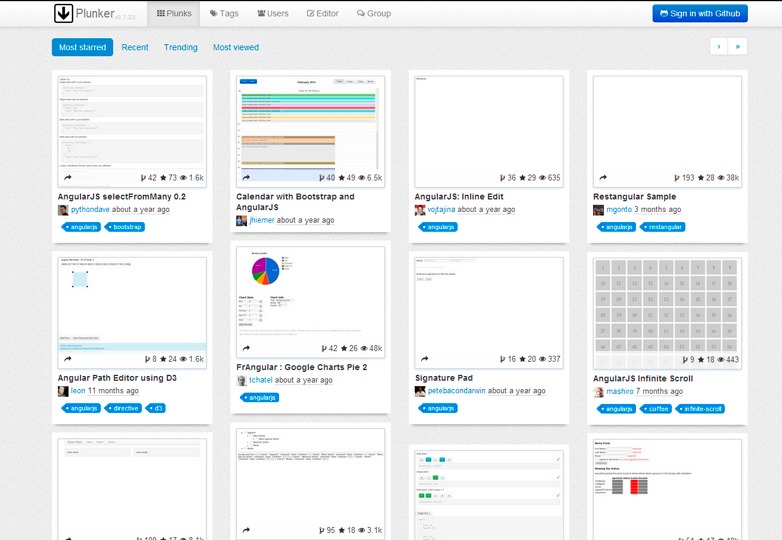The width and height of the screenshot is (782, 540).
Task: Click pythondave's avatar image
Action: (x=63, y=210)
